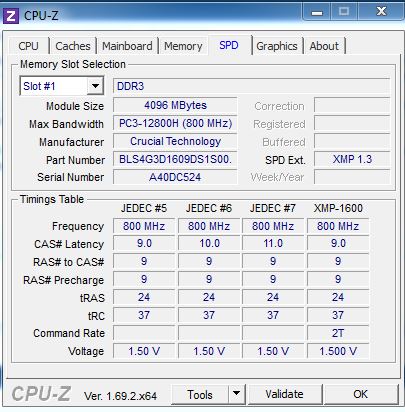The width and height of the screenshot is (405, 412).
Task: Switch to the CPU tab
Action: [28, 46]
